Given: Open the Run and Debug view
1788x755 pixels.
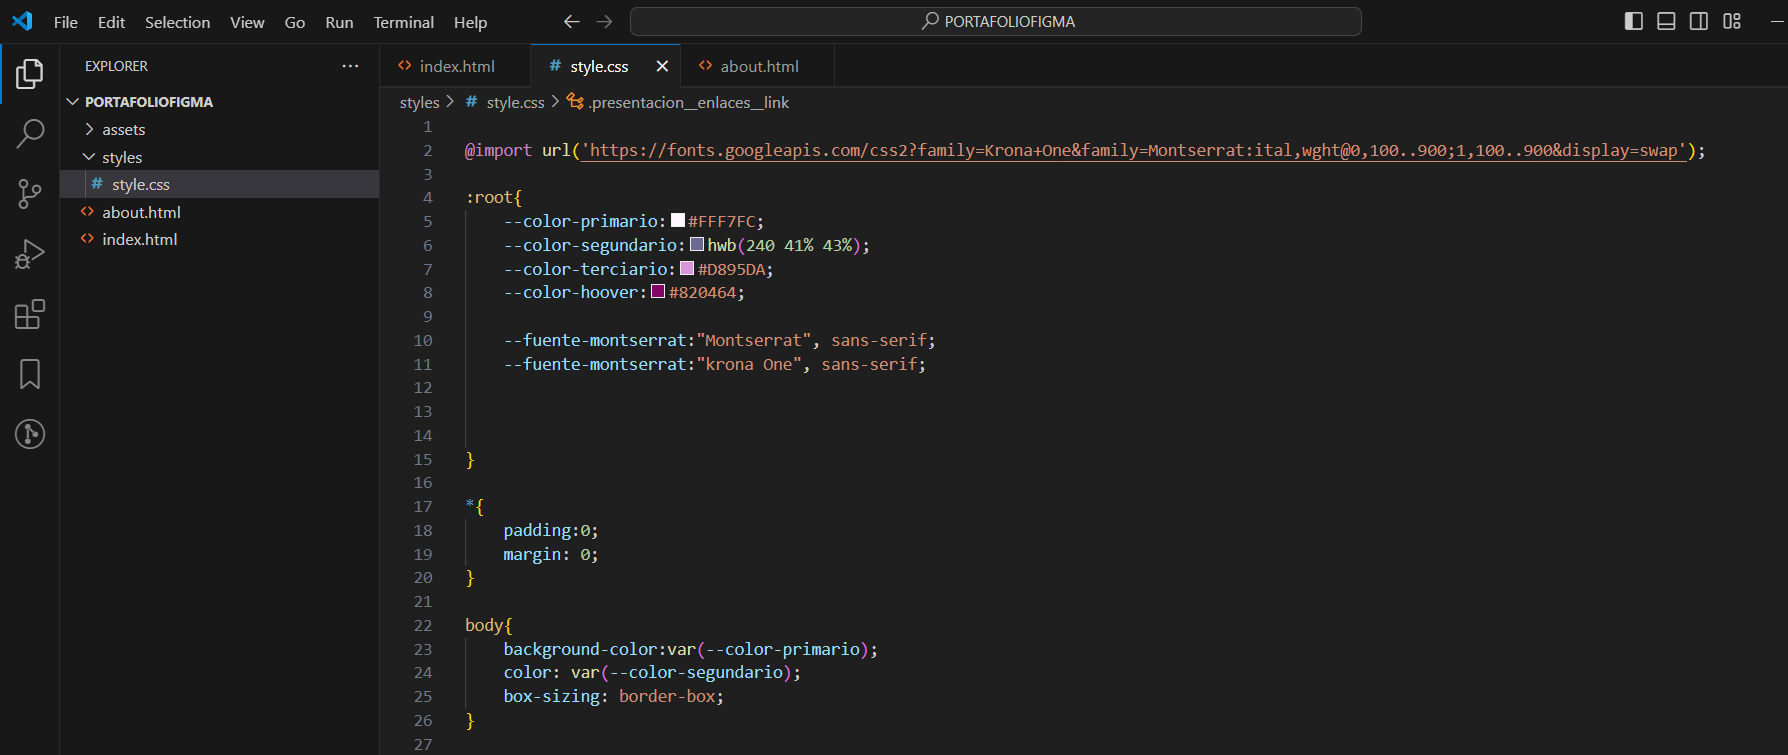Looking at the screenshot, I should tap(30, 254).
